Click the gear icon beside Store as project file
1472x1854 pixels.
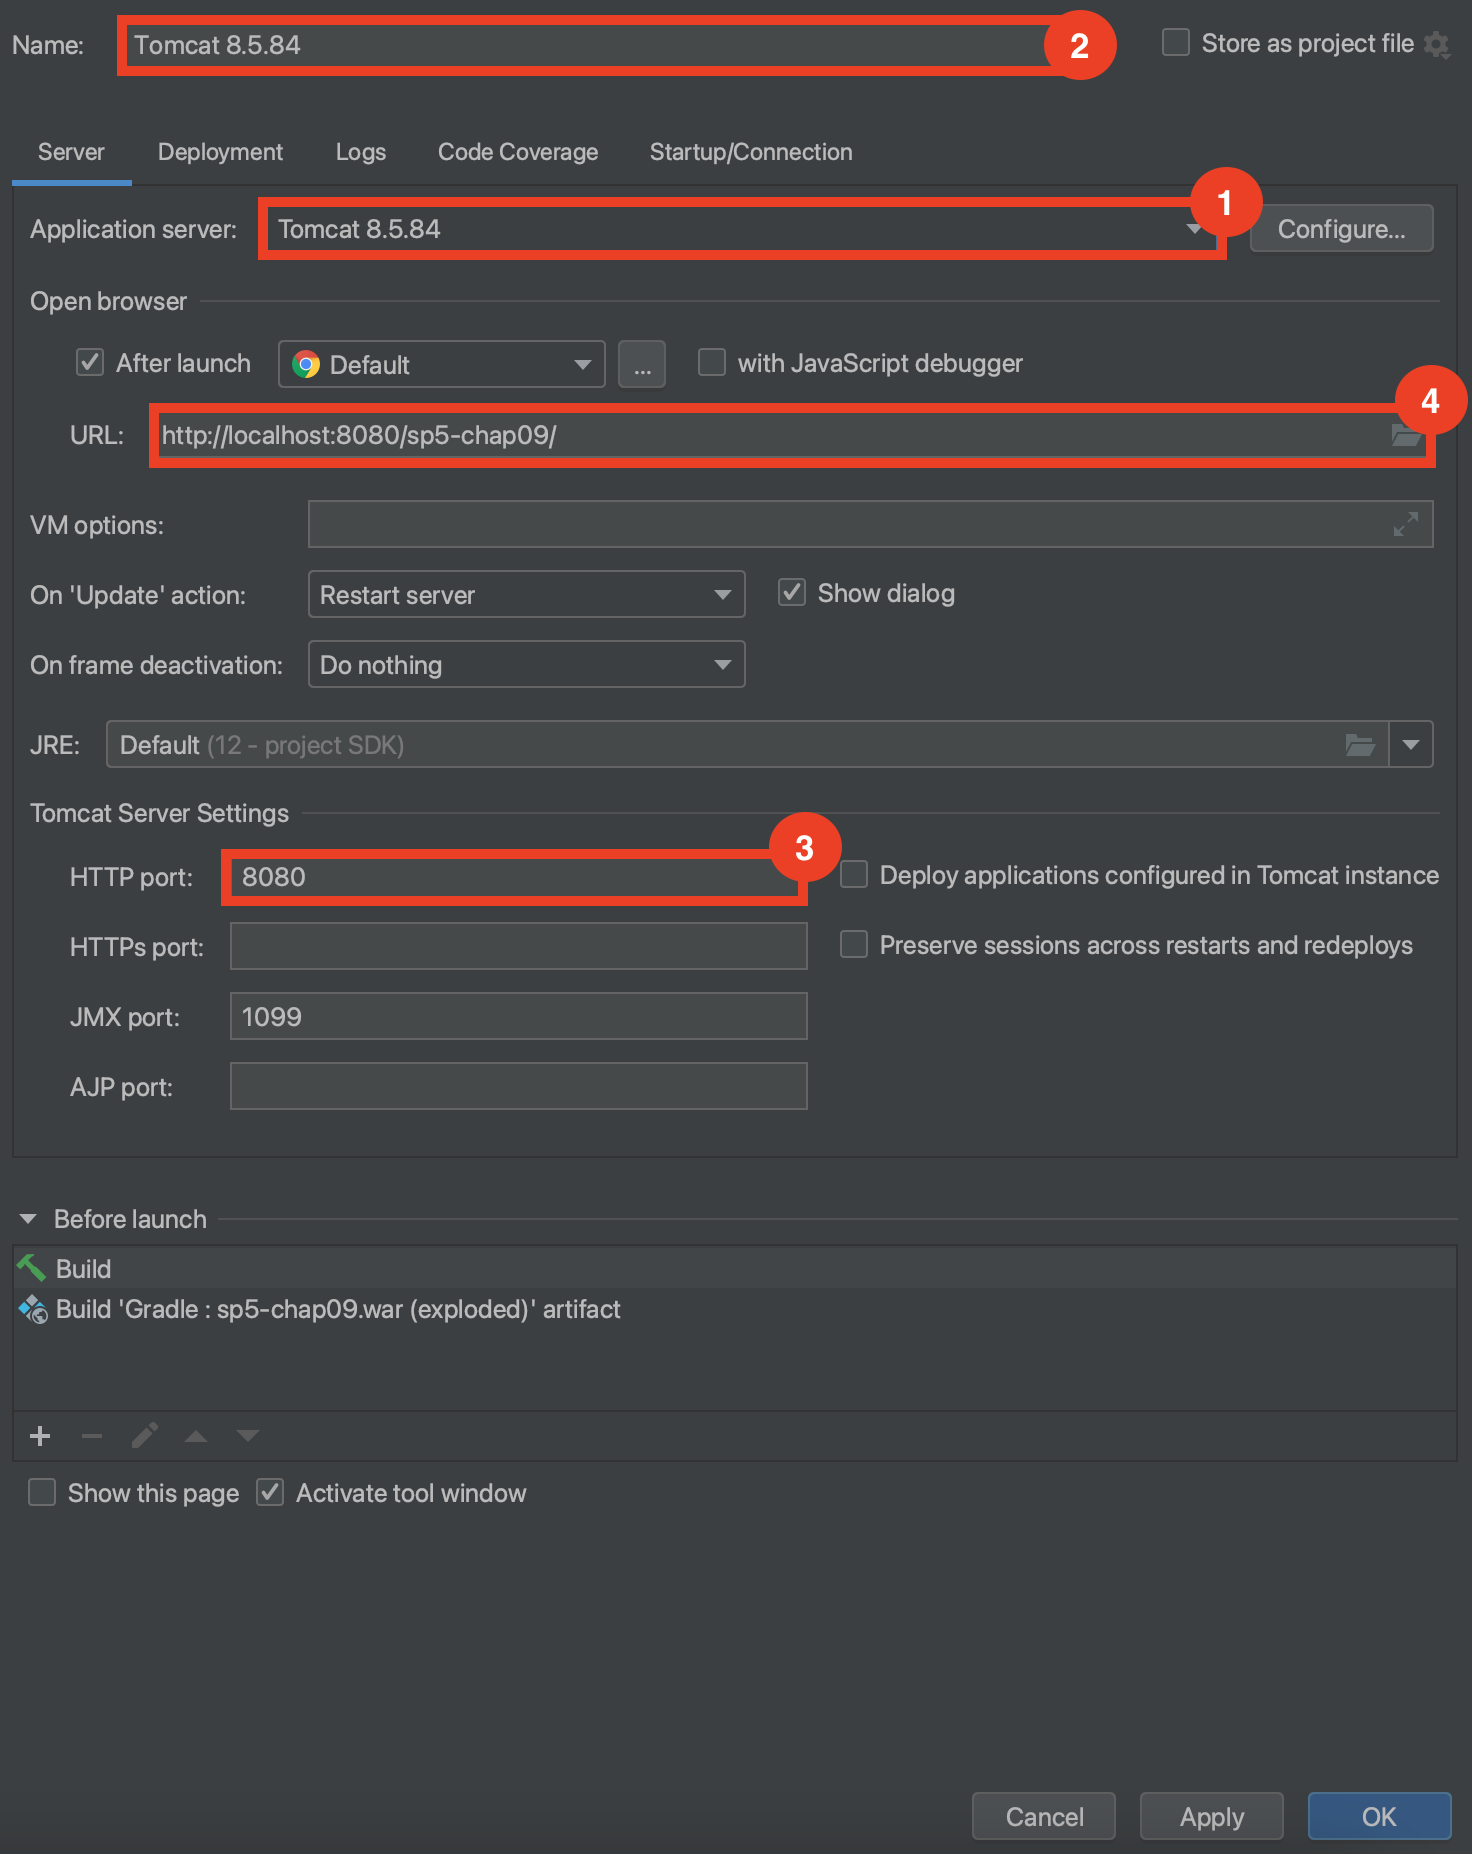point(1437,45)
